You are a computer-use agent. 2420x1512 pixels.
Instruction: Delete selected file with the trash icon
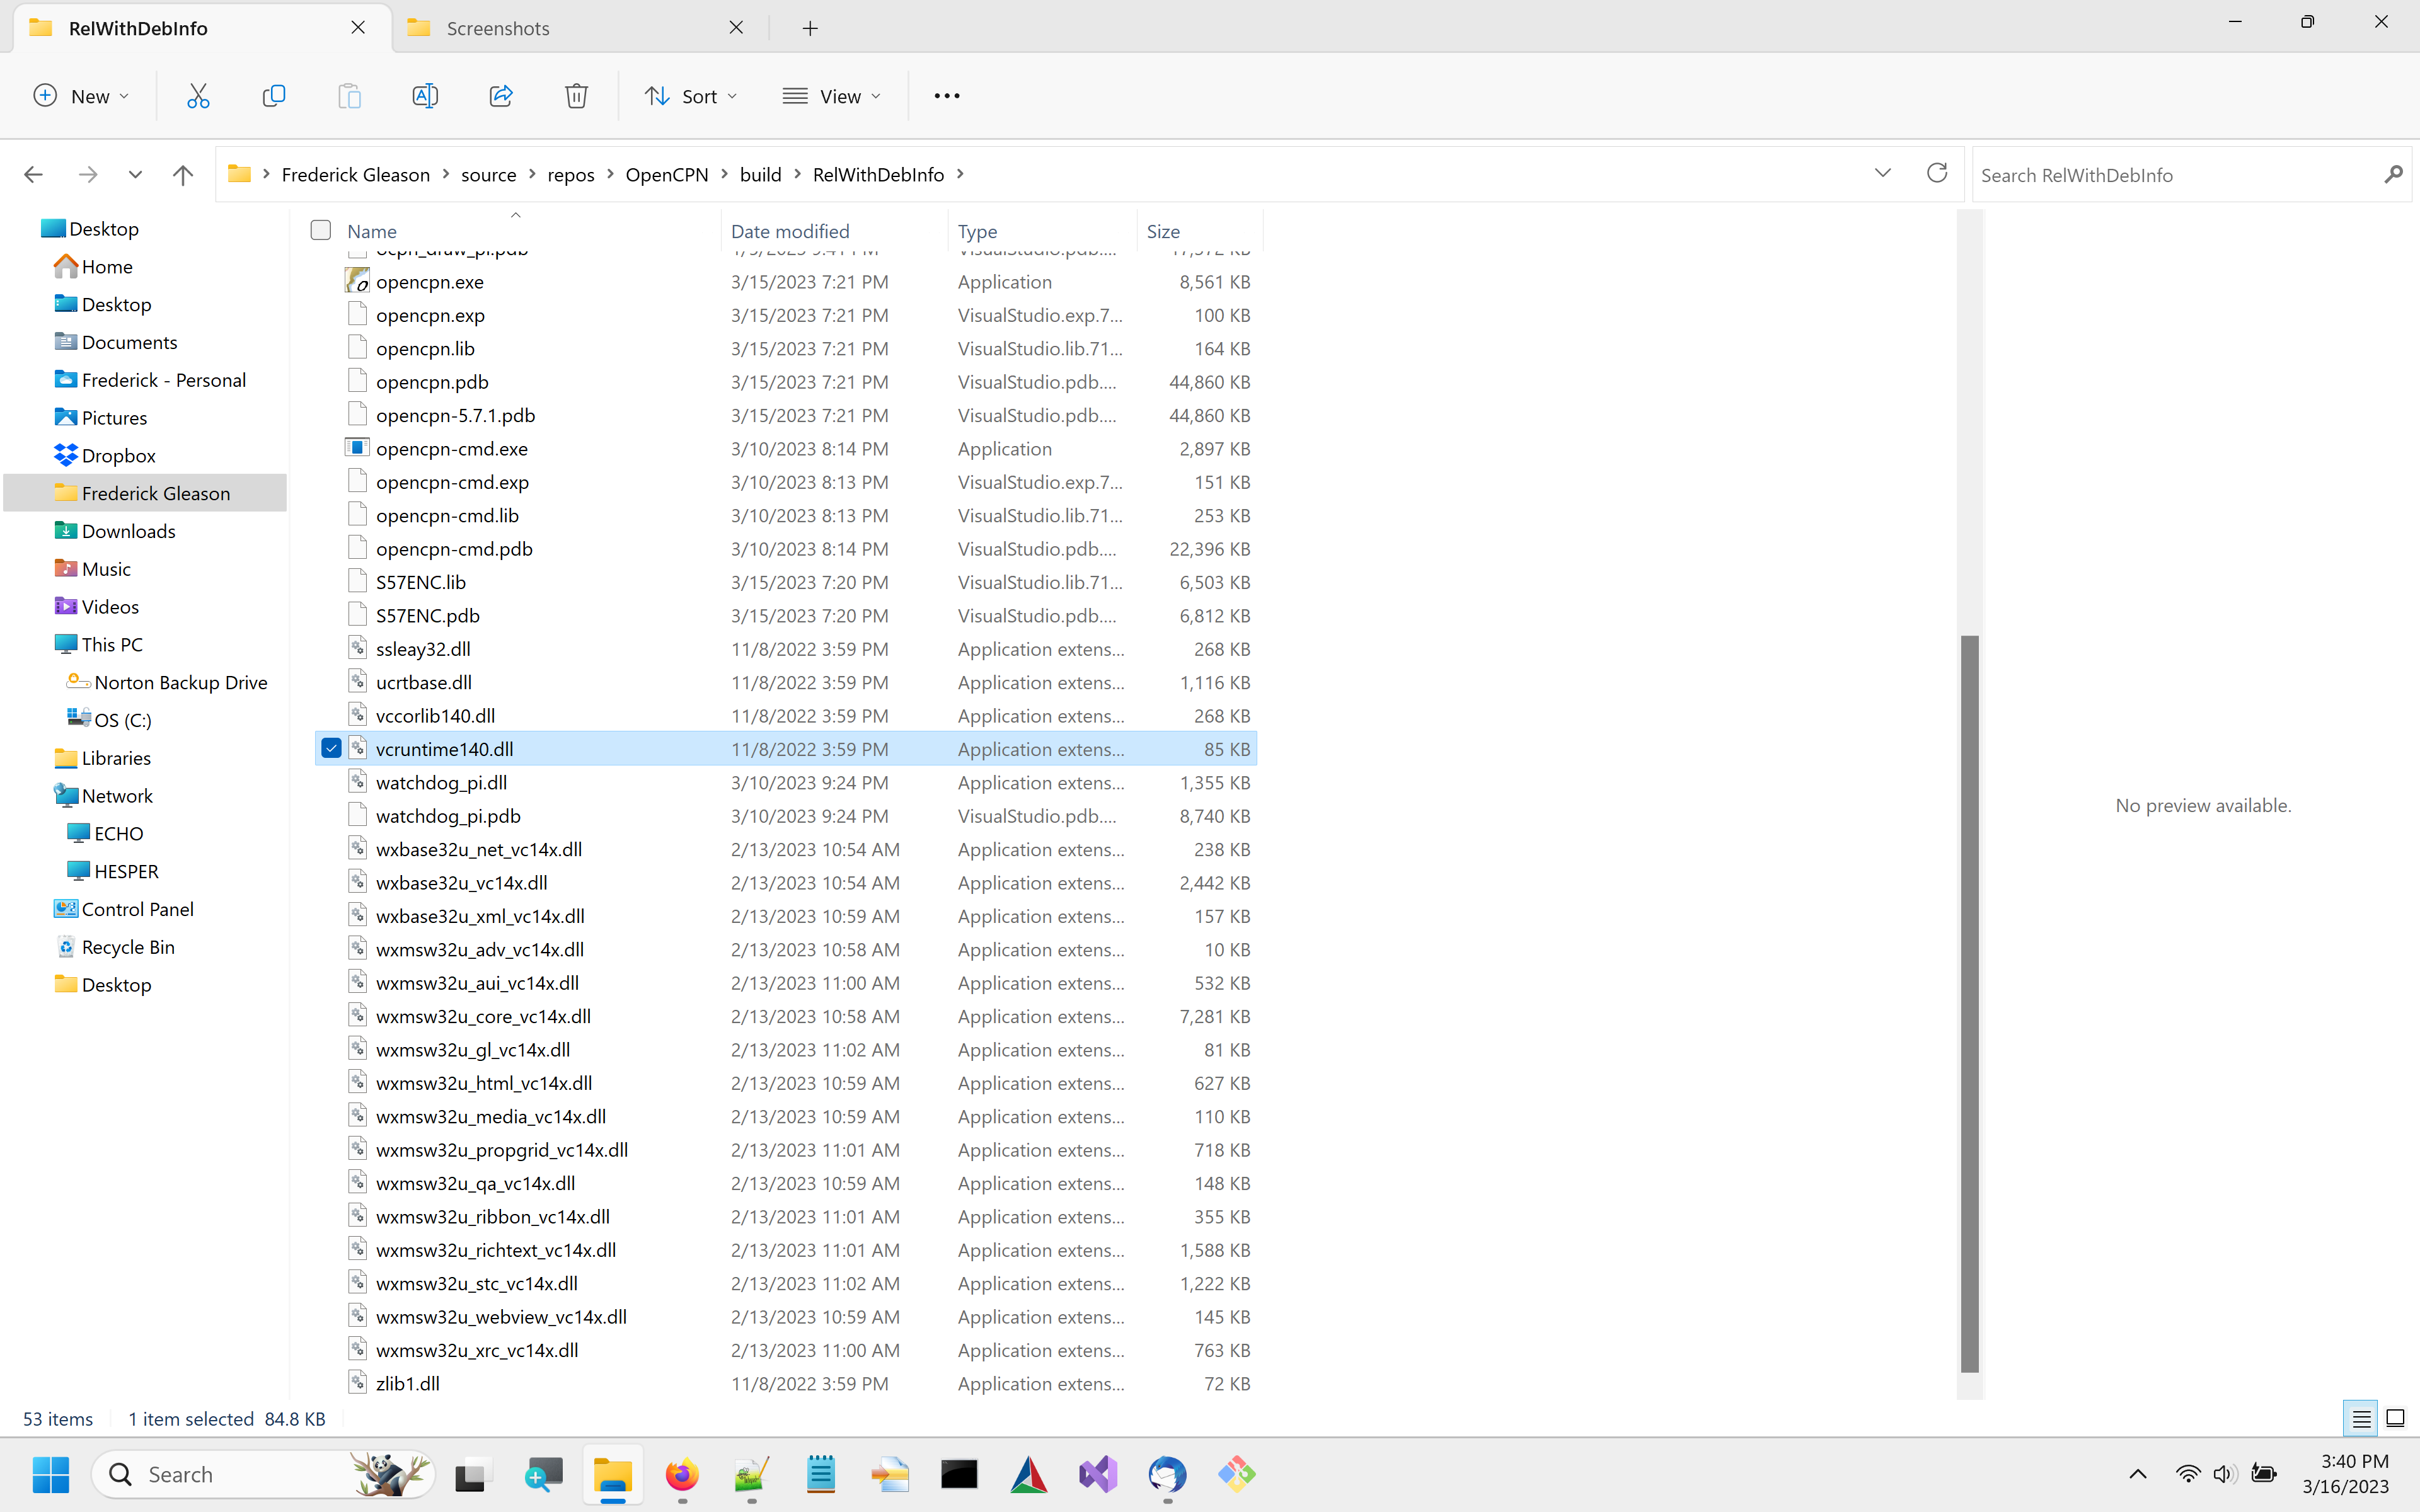(x=576, y=96)
